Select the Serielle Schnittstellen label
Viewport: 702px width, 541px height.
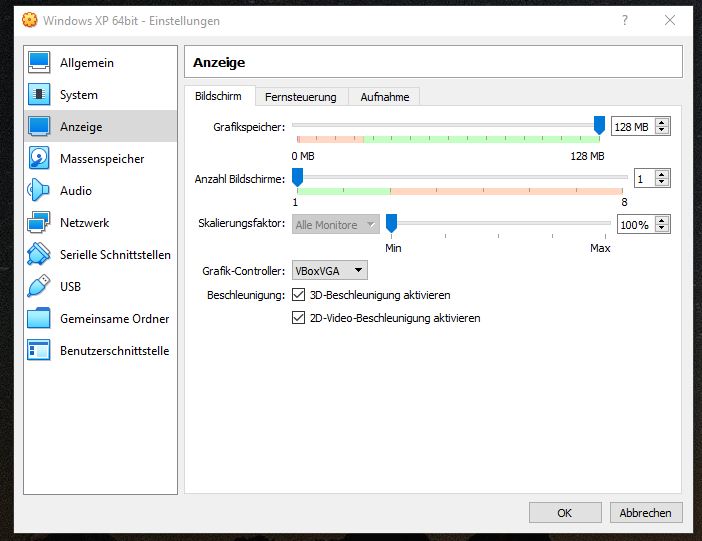(x=115, y=255)
